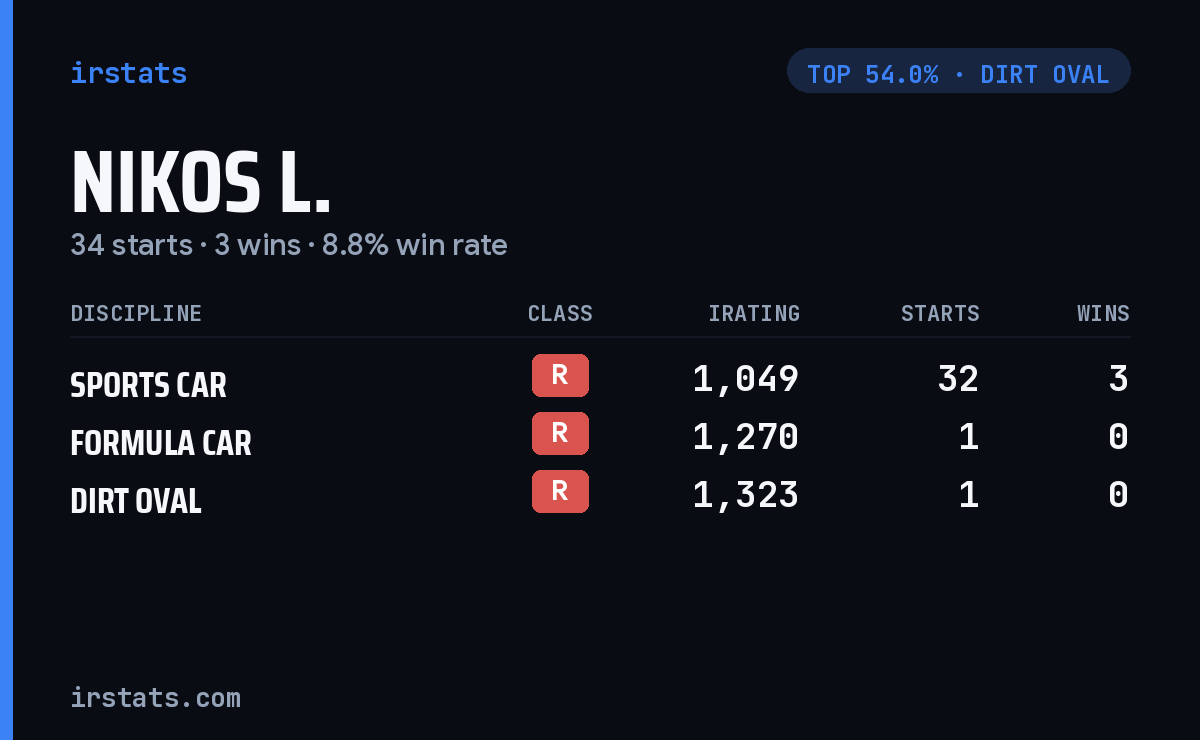1200x740 pixels.
Task: Open the irstats.com footer link
Action: (155, 698)
